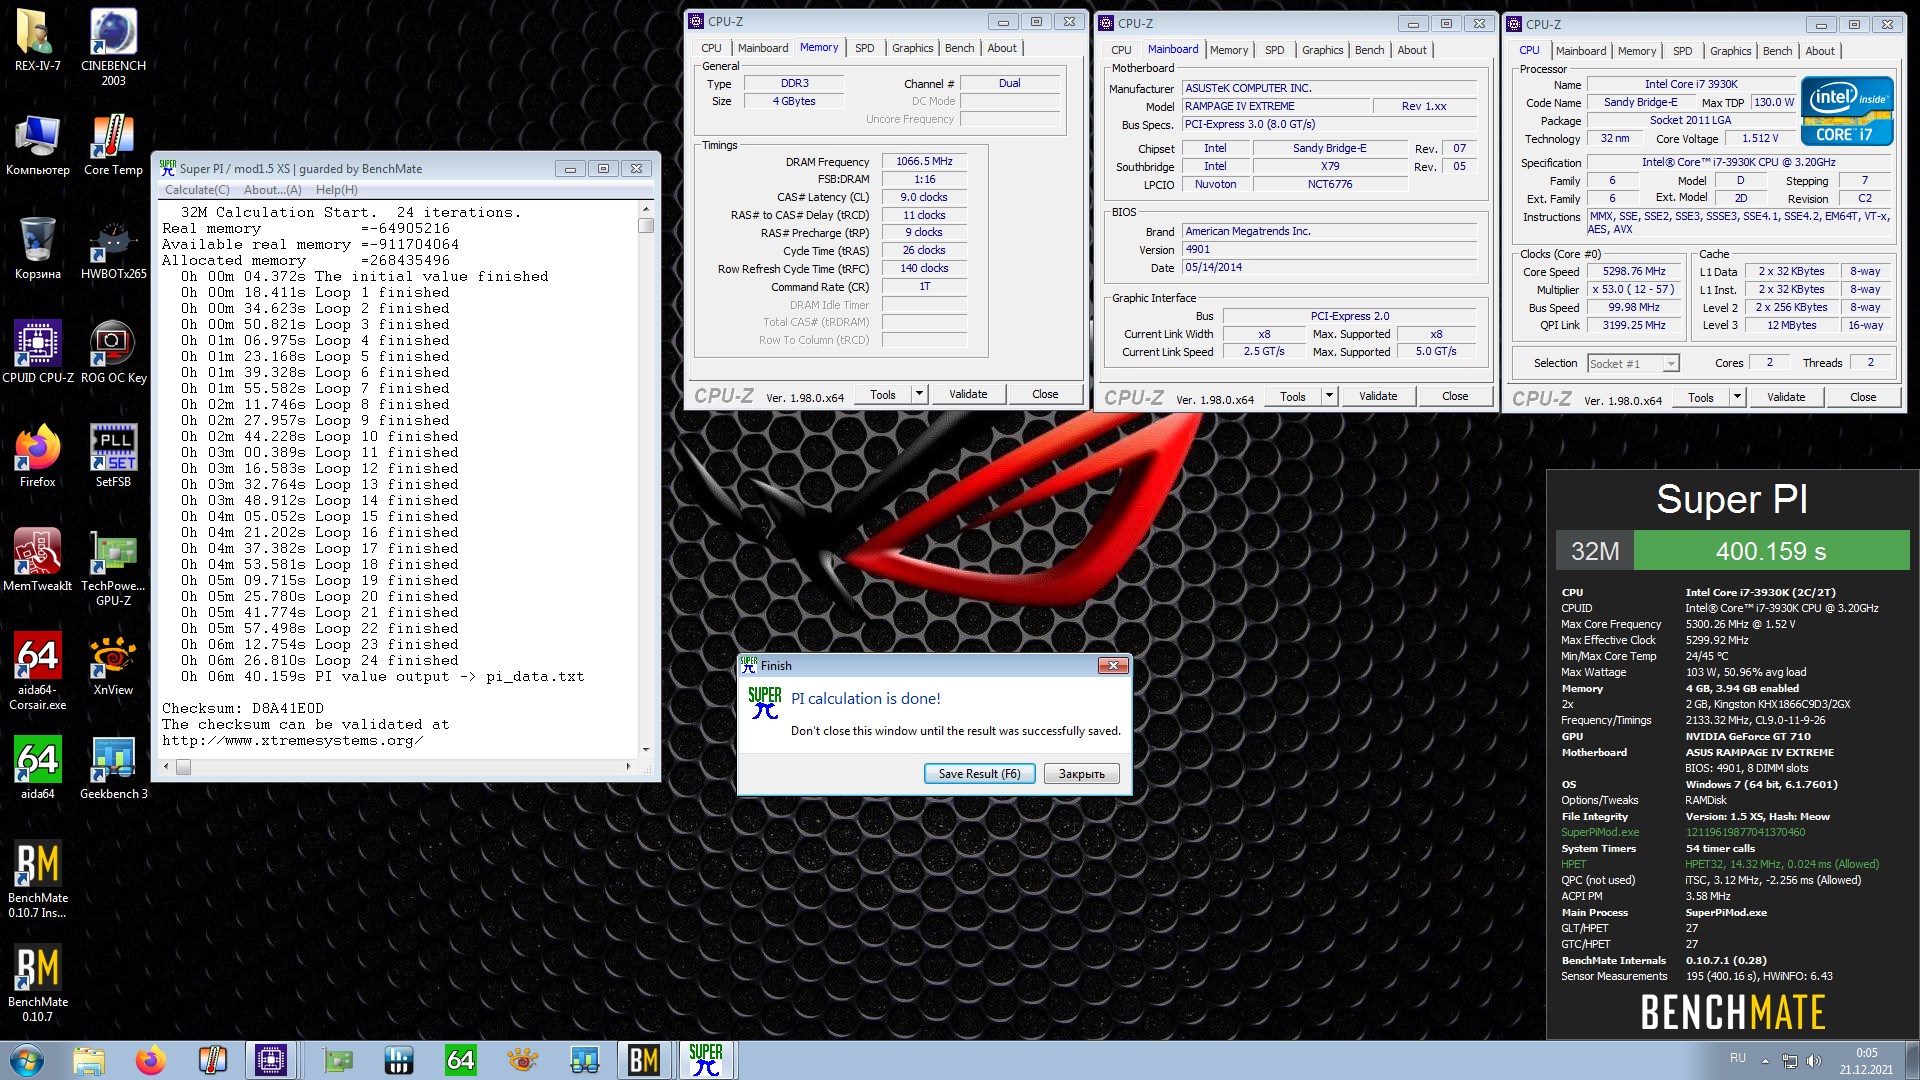This screenshot has height=1080, width=1920.
Task: Click Закрыть button in Finish dialog
Action: click(x=1081, y=773)
